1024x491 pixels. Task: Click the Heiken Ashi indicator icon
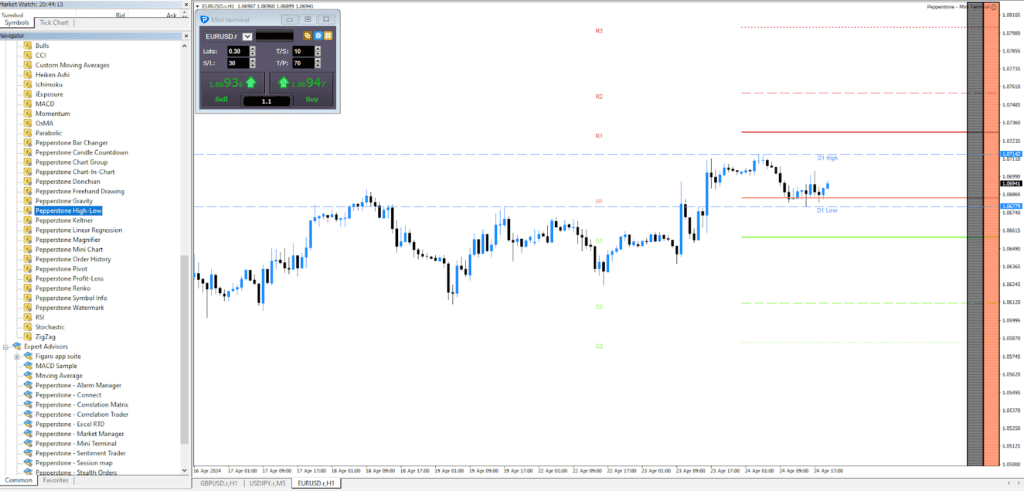coord(28,75)
